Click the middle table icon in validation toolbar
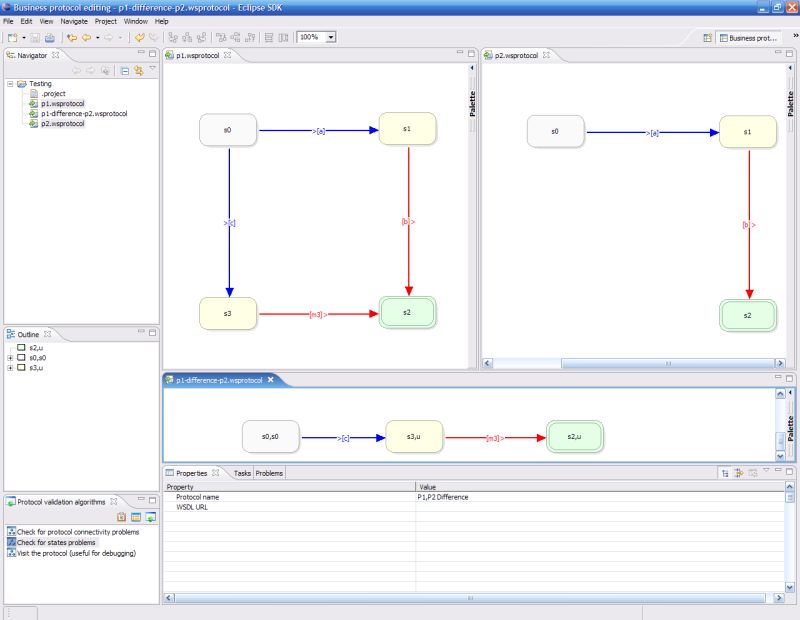The width and height of the screenshot is (800, 620). tap(136, 517)
